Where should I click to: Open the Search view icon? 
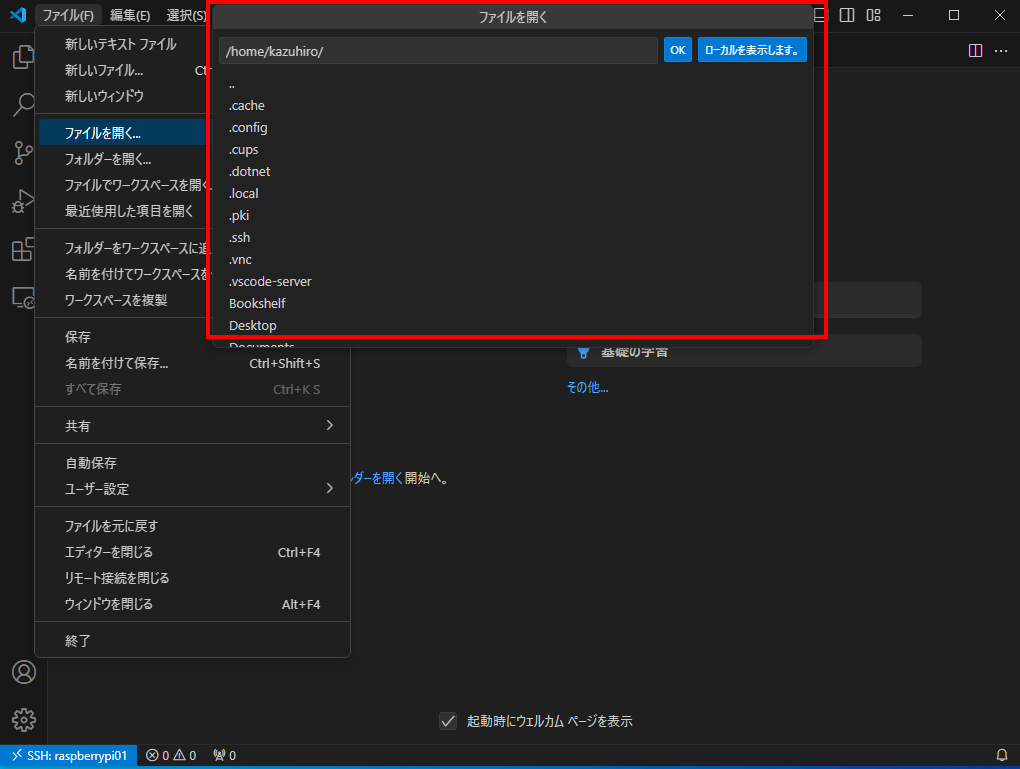pyautogui.click(x=23, y=105)
